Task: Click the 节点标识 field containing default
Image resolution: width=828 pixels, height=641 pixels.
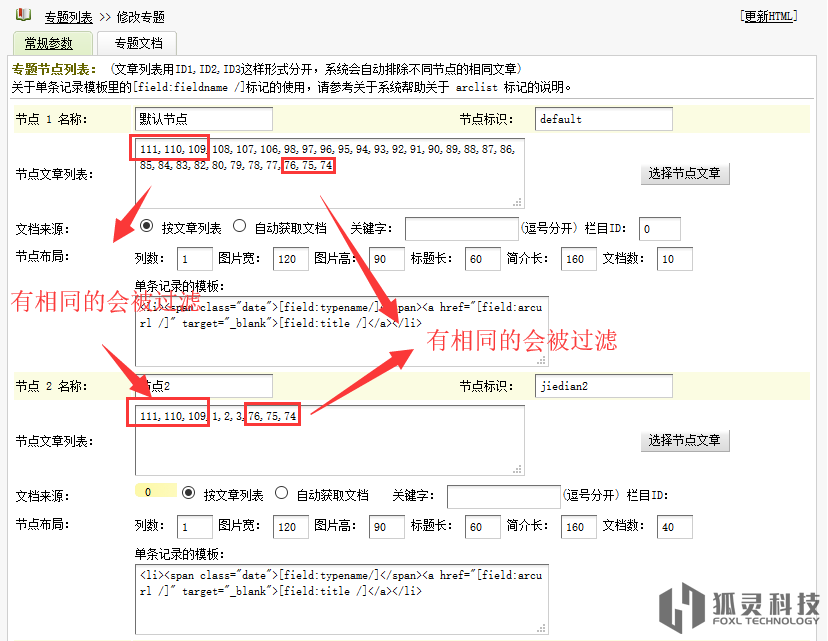Action: [x=603, y=119]
